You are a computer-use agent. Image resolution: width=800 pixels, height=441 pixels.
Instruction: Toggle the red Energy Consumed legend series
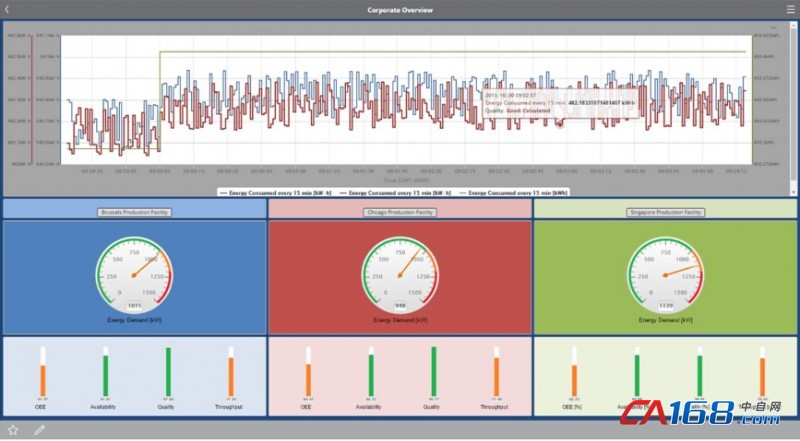click(395, 191)
